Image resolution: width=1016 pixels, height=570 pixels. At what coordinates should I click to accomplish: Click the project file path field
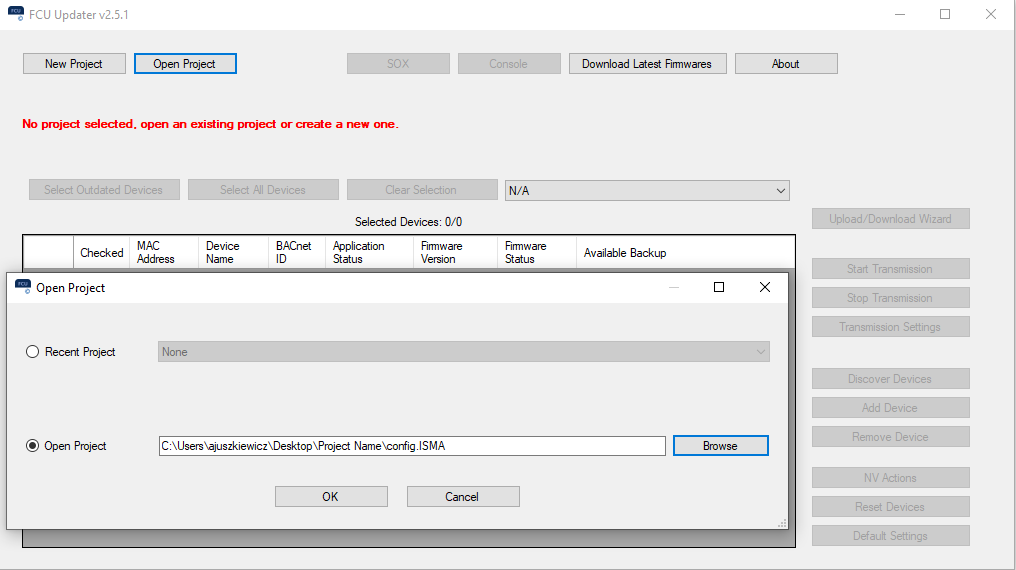point(411,446)
